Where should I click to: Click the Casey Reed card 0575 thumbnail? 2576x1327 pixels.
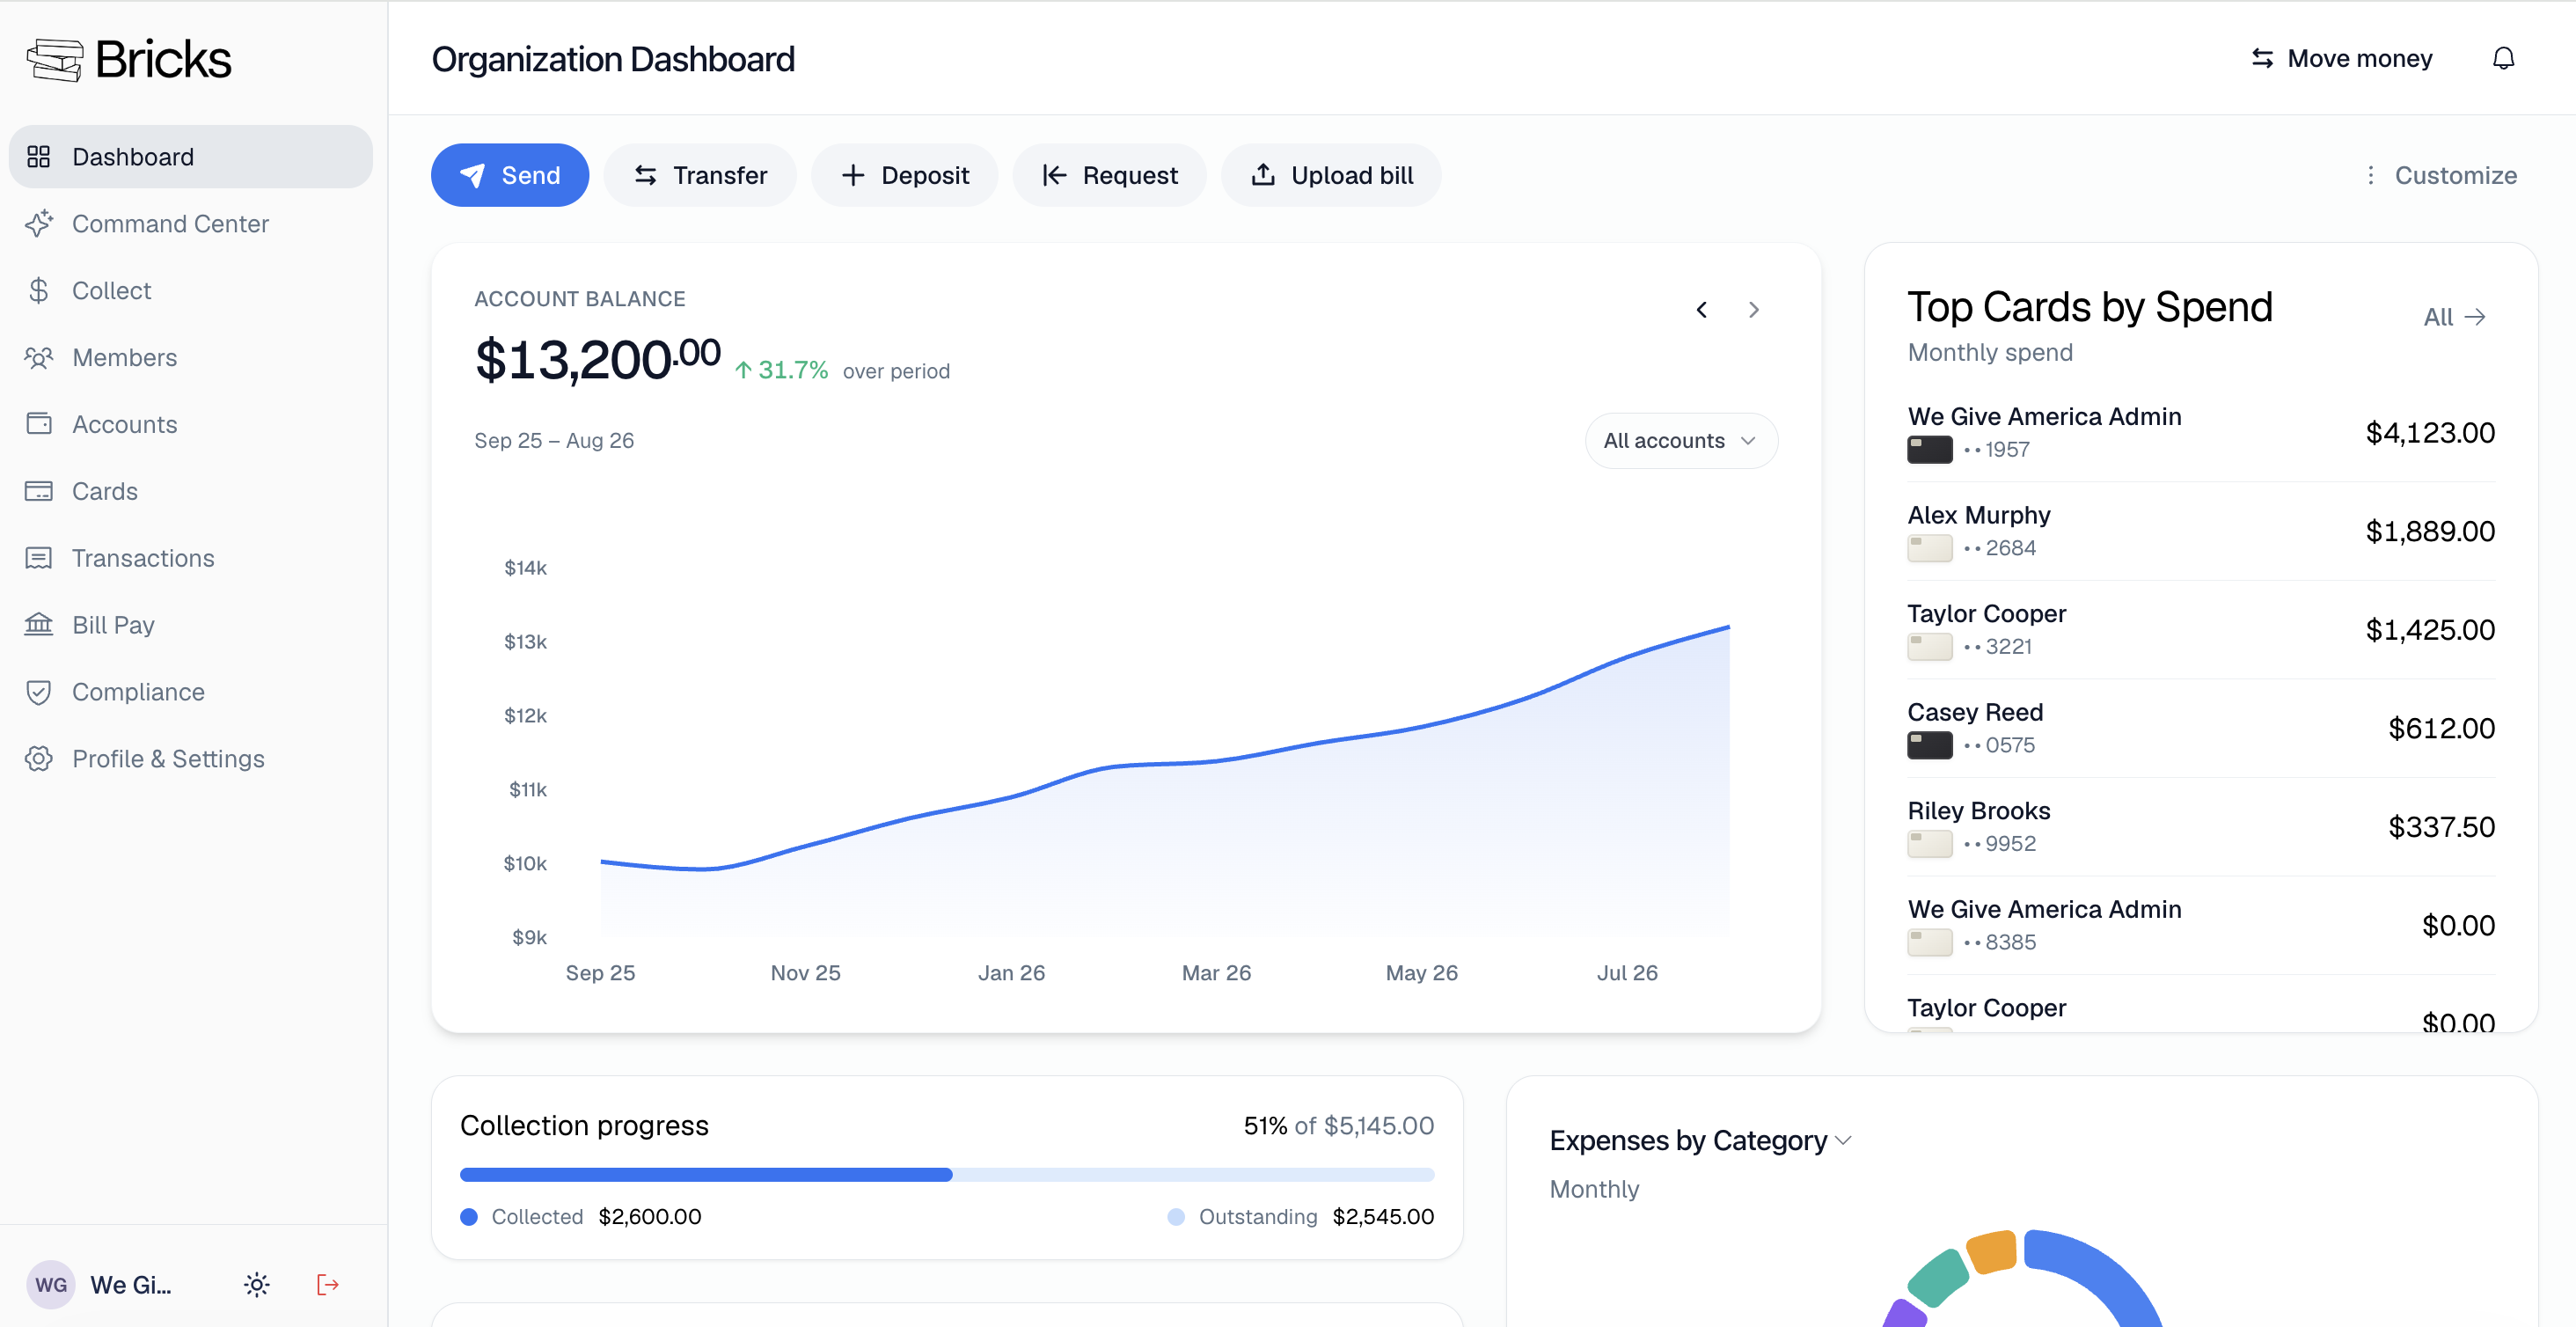point(1930,745)
